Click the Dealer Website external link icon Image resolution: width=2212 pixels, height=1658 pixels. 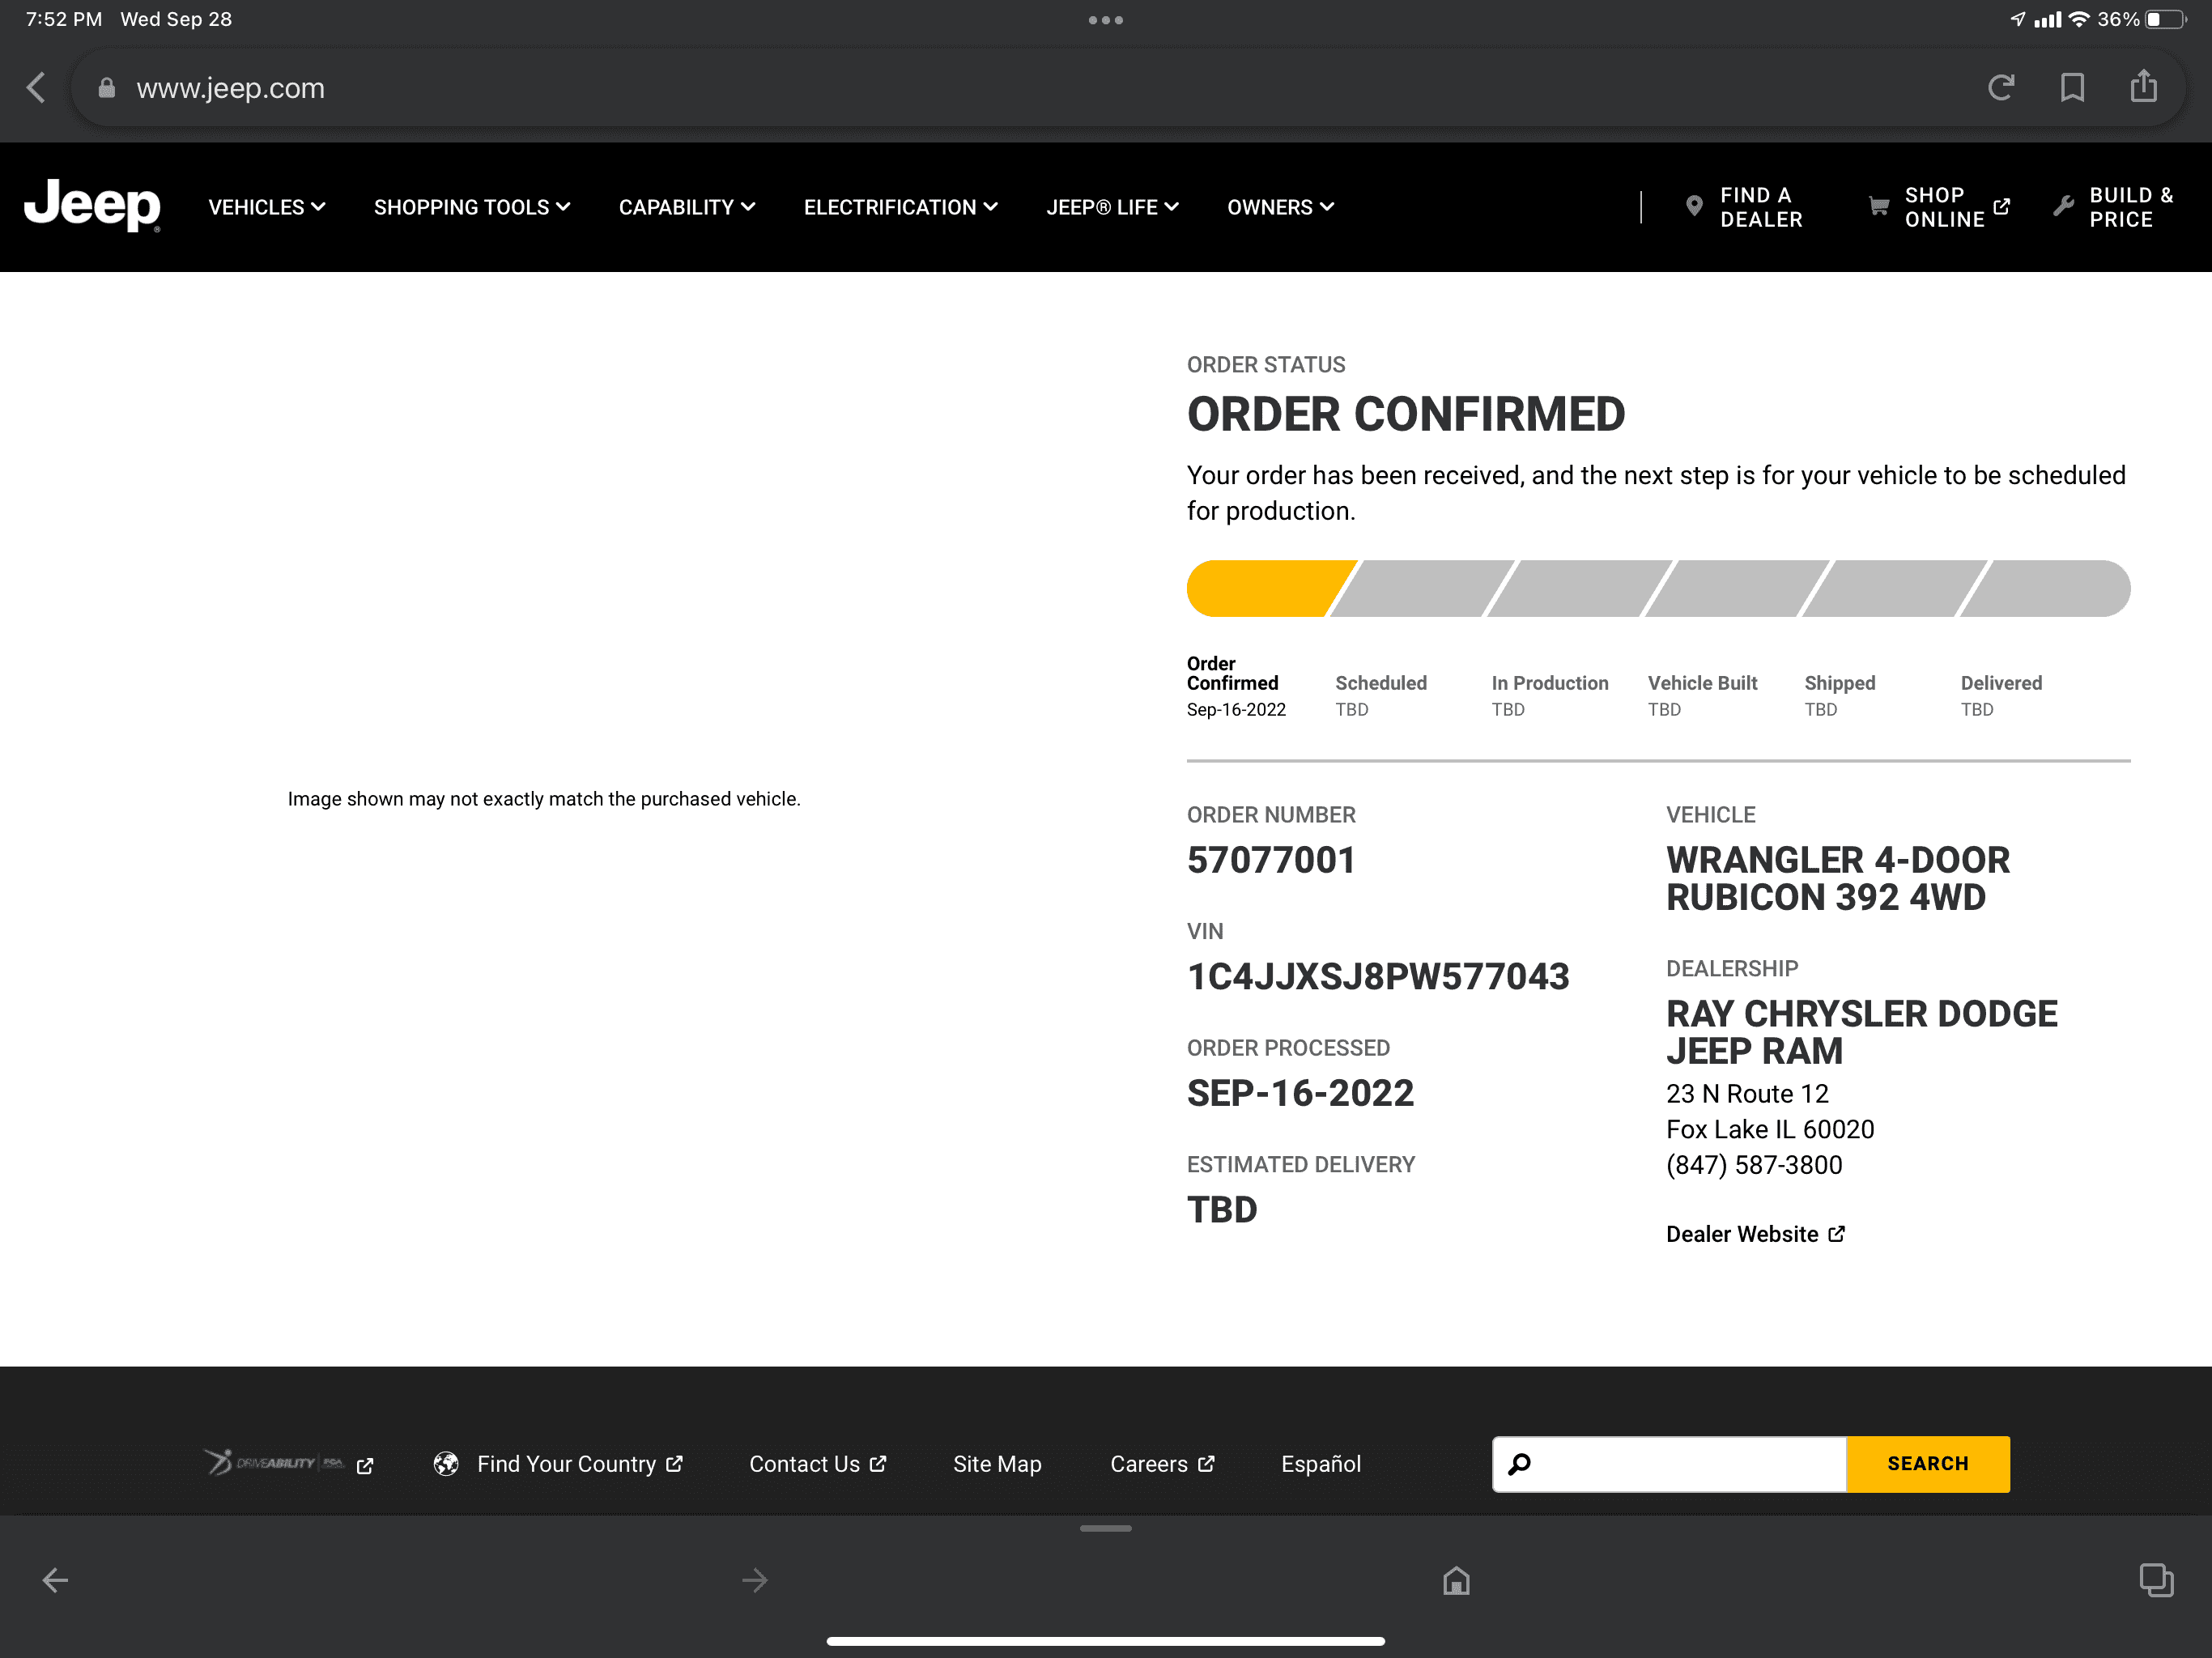[1836, 1233]
